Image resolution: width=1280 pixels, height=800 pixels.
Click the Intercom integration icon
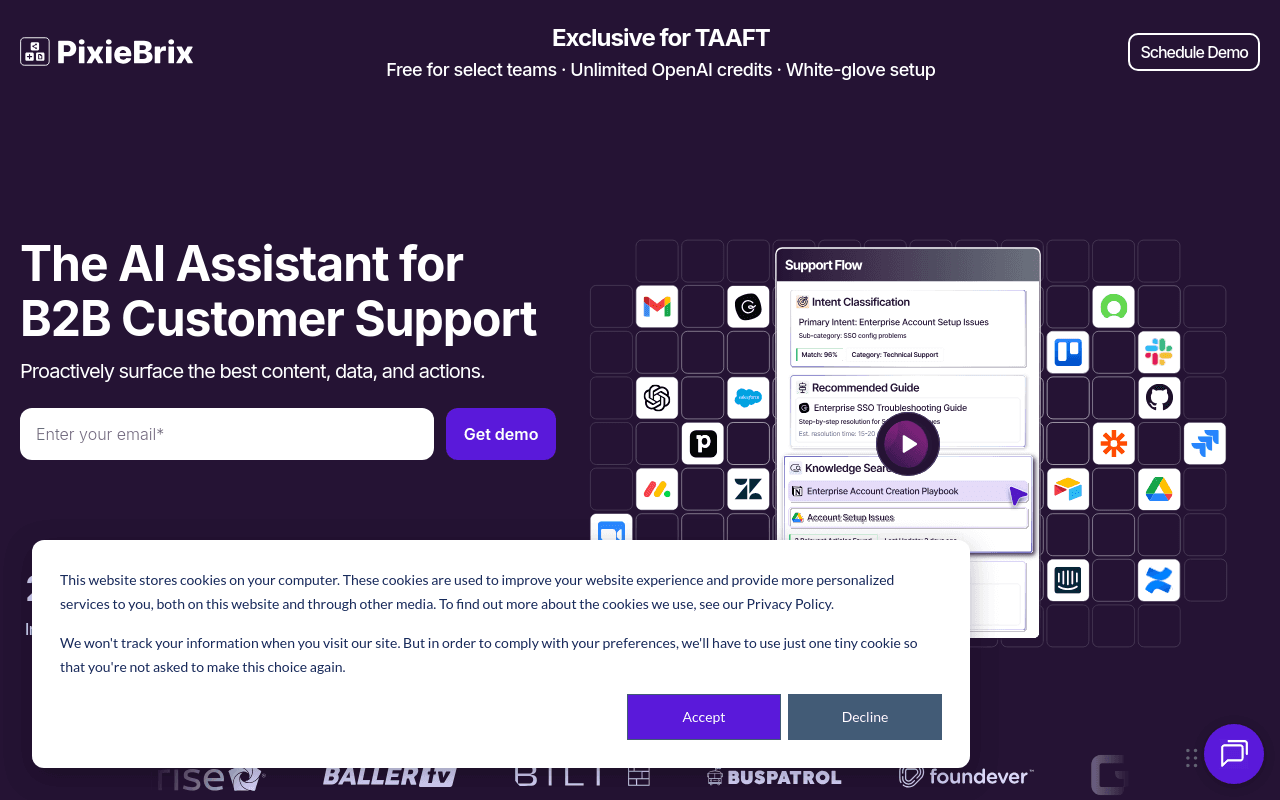tap(1068, 580)
